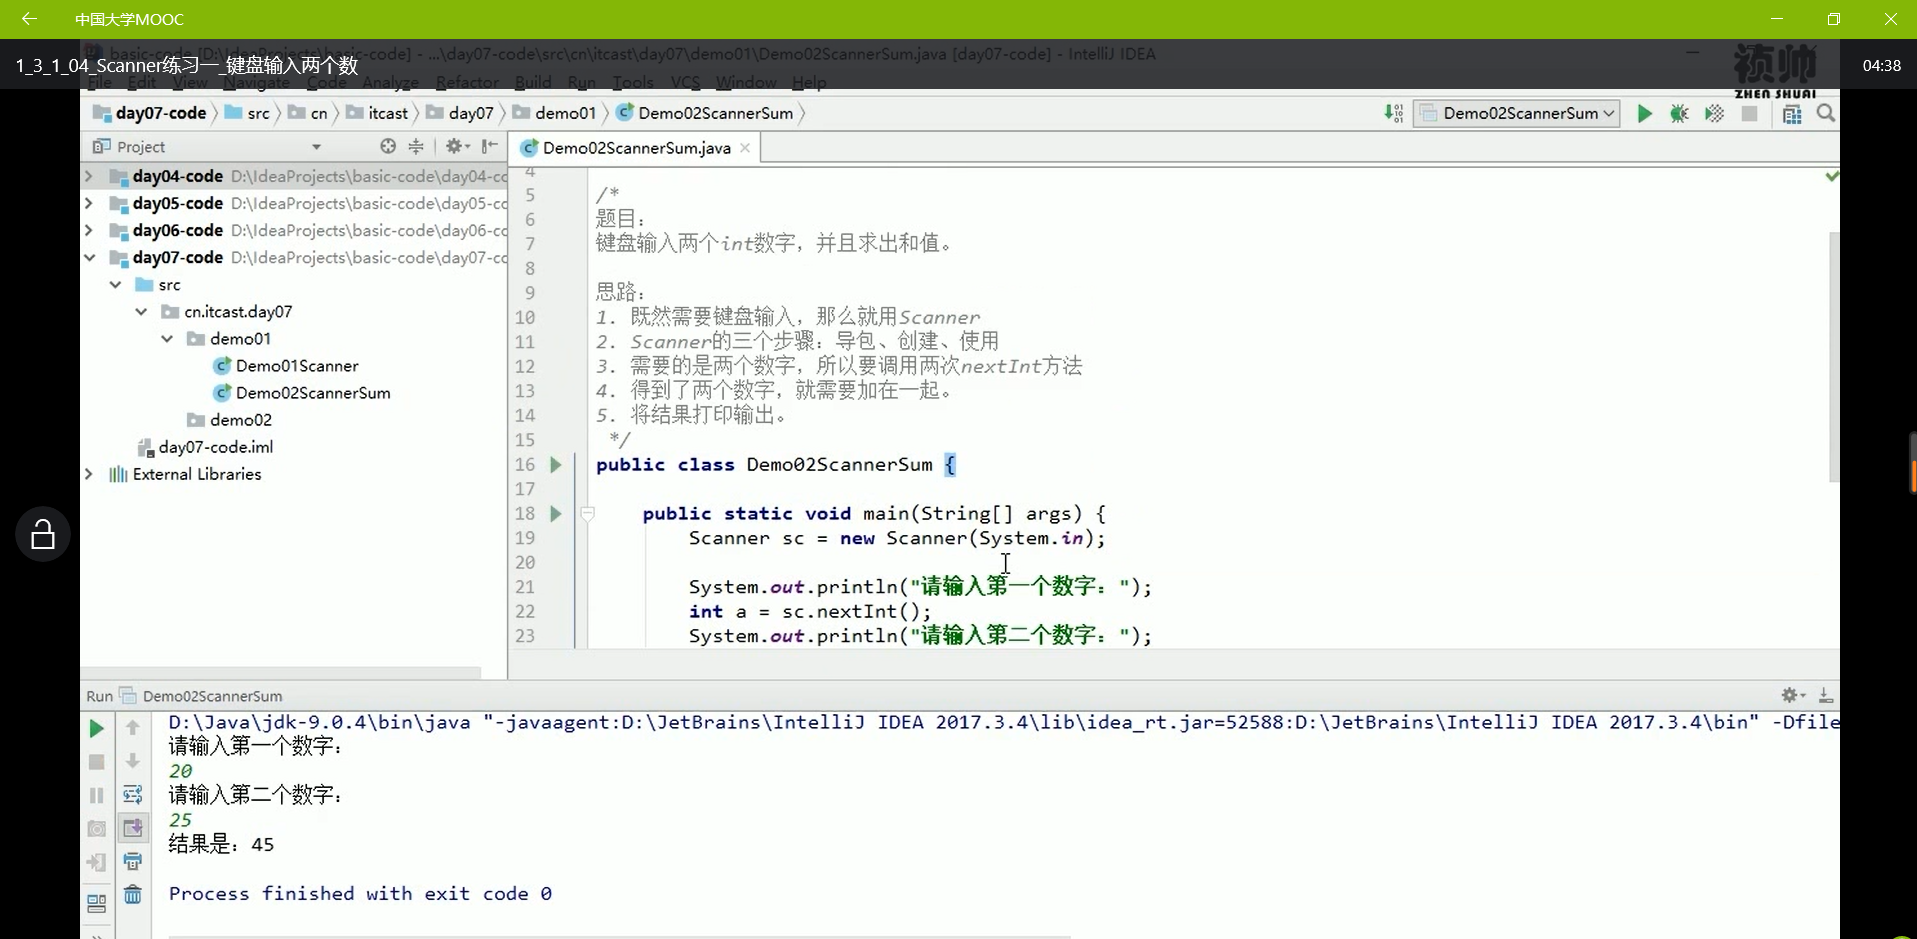Screen dimensions: 1917x939
Task: Fold the main method at line 18
Action: click(x=588, y=514)
